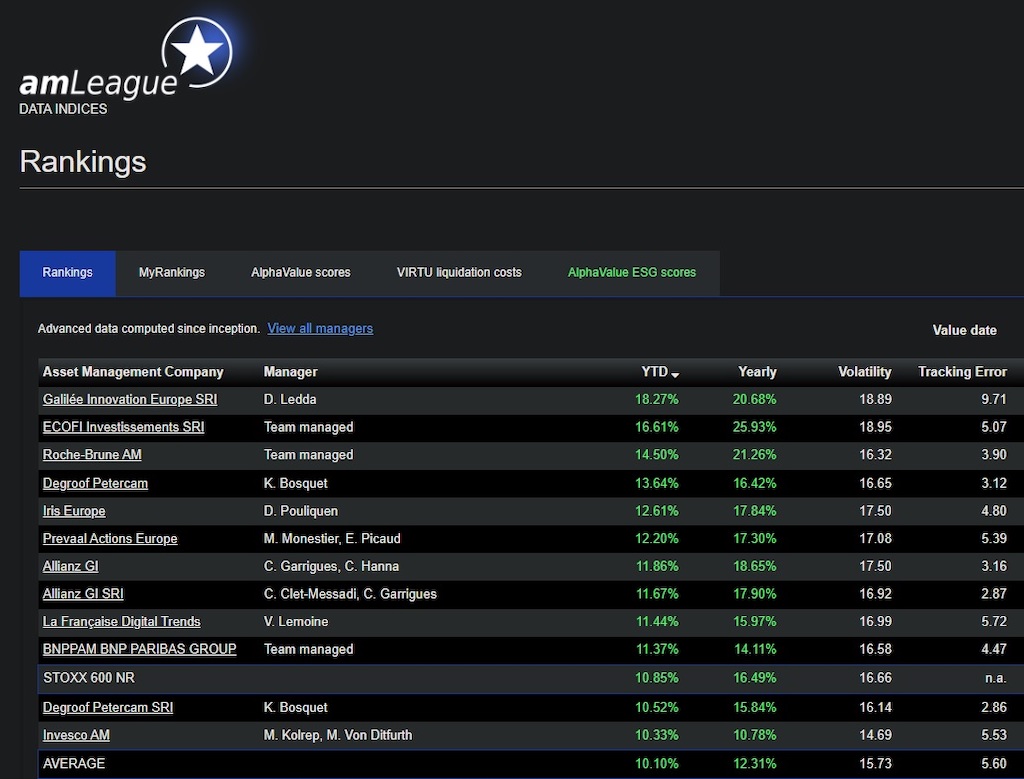1024x779 pixels.
Task: Click the 12.61% Iris Europe YTD value
Action: [x=656, y=511]
